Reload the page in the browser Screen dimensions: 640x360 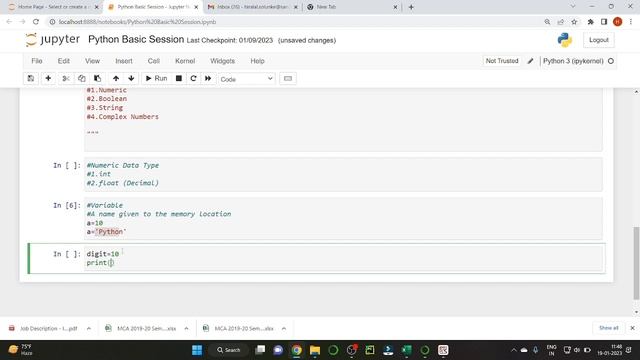tap(36, 22)
